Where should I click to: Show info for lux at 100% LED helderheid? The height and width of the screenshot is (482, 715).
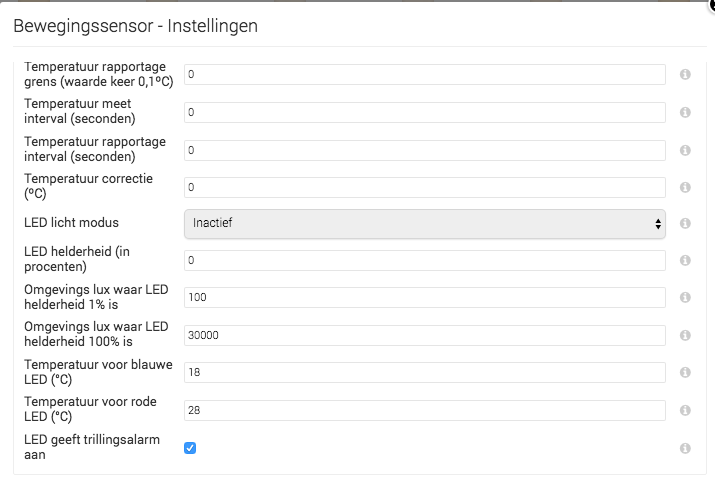click(685, 335)
